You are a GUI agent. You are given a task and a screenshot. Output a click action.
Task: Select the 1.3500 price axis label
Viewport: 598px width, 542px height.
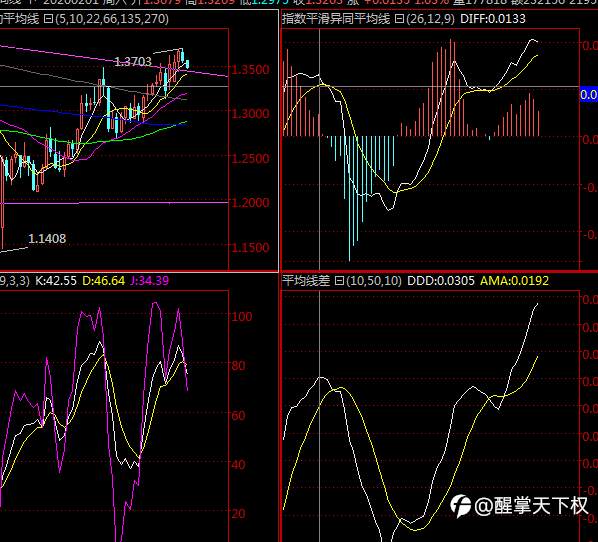coord(250,69)
